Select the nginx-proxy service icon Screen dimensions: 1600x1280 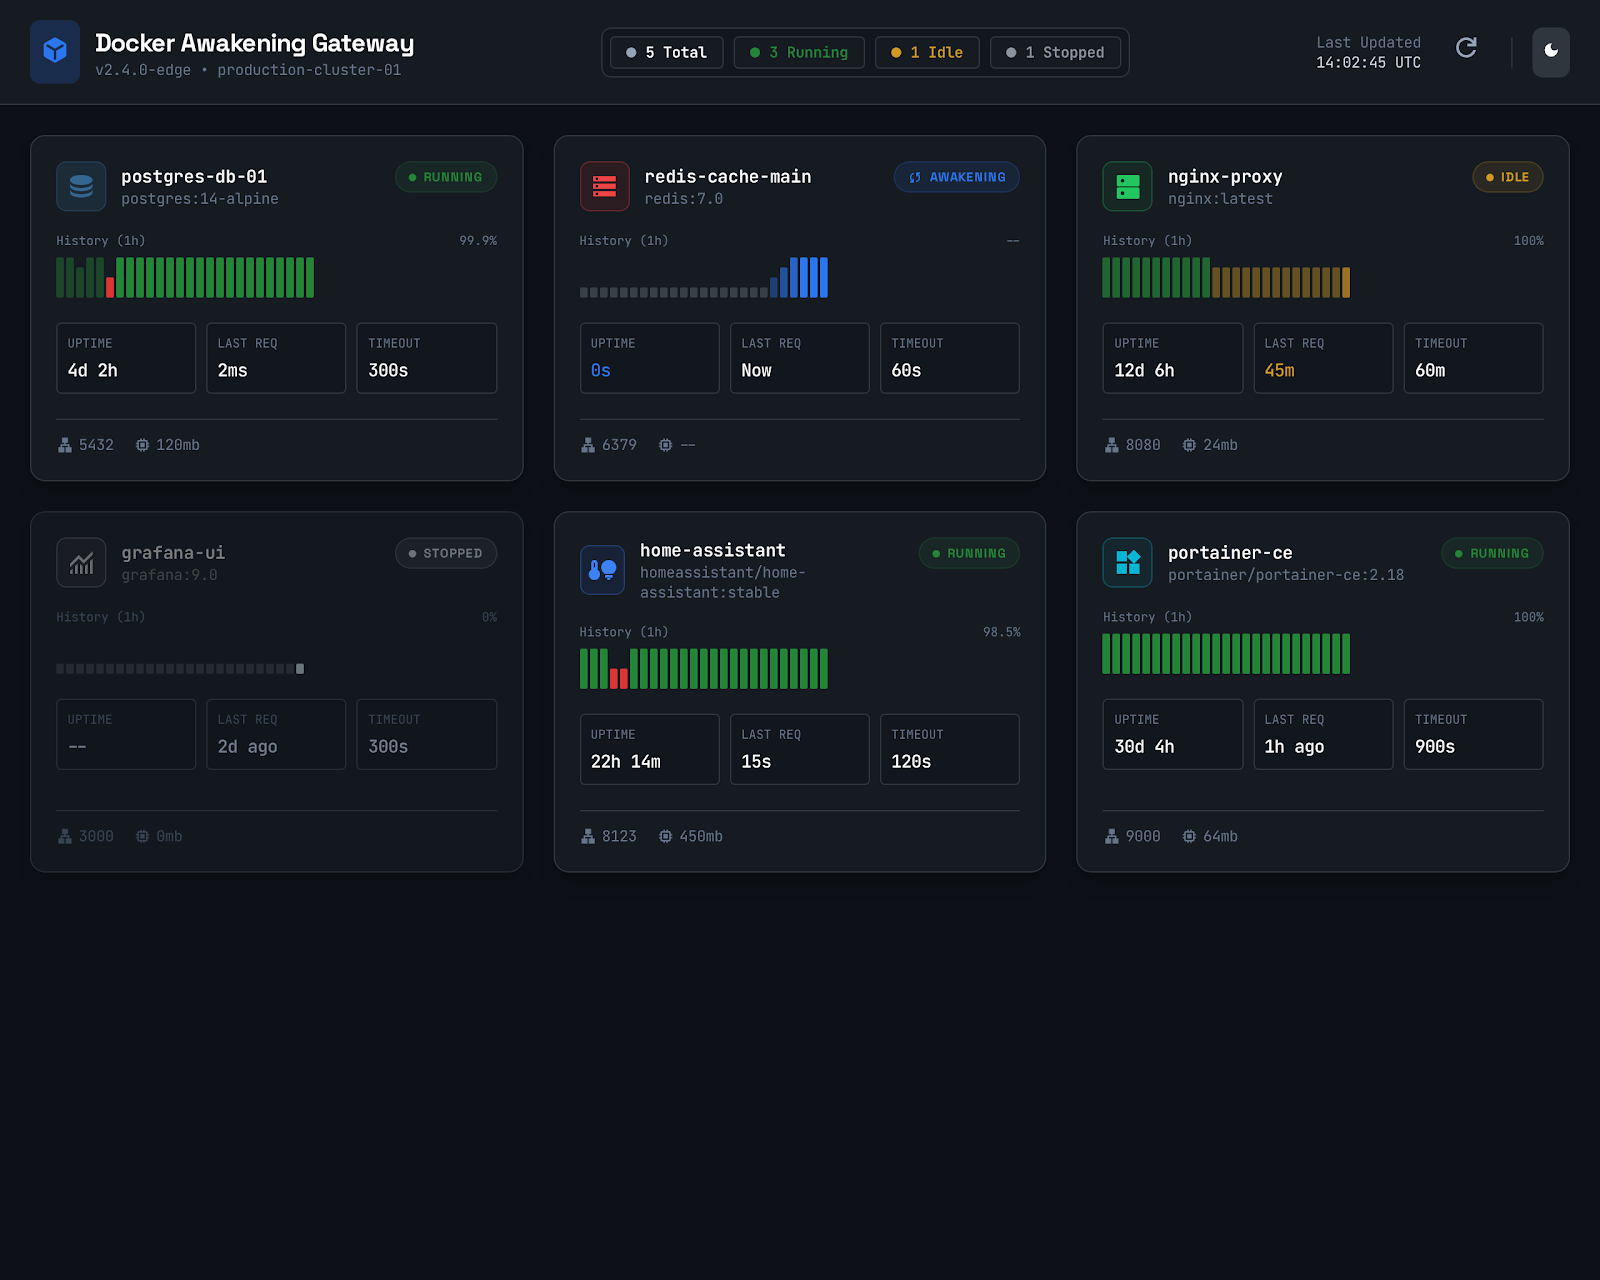[1127, 186]
